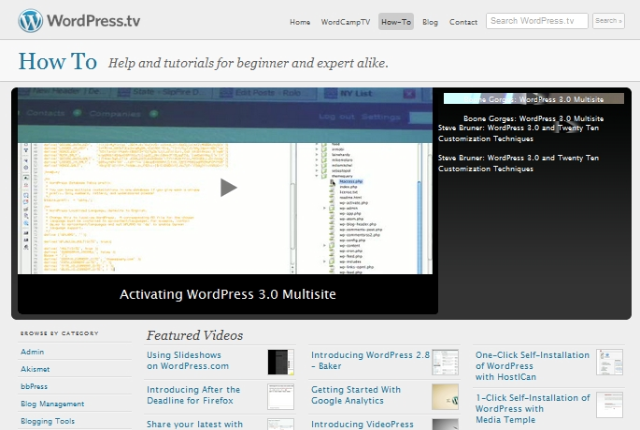Open Introducing VideoPress video link
Image resolution: width=640 pixels, height=430 pixels.
click(362, 424)
